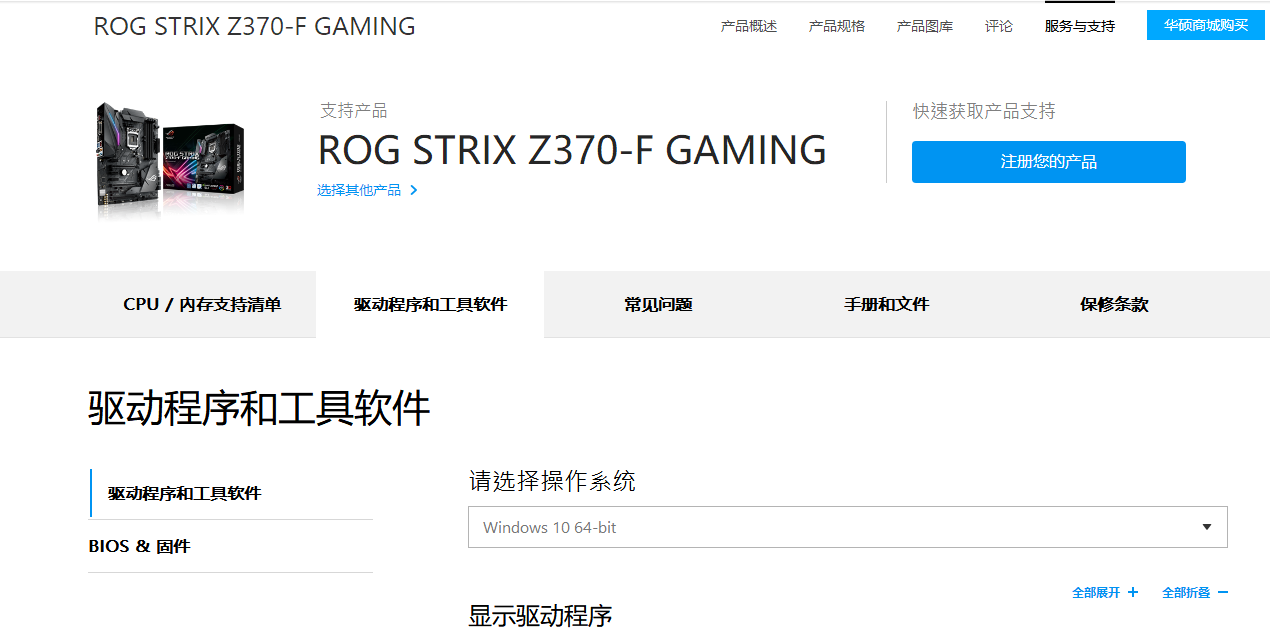Switch to the 保修条款 tab

1114,304
